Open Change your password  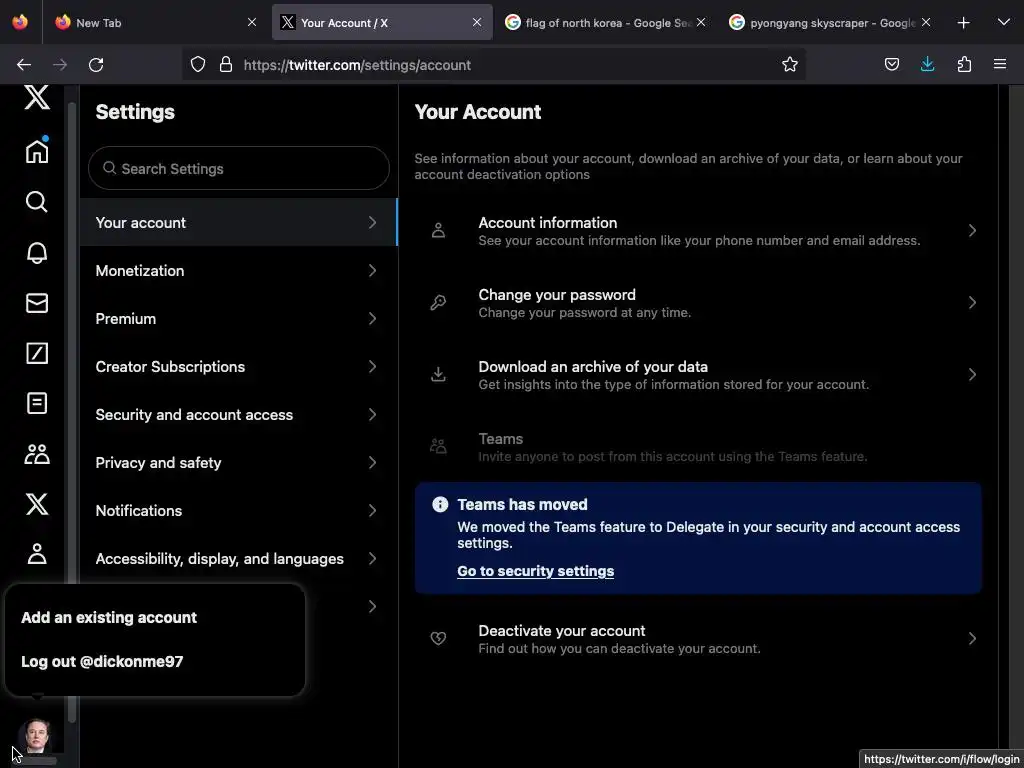[x=698, y=302]
